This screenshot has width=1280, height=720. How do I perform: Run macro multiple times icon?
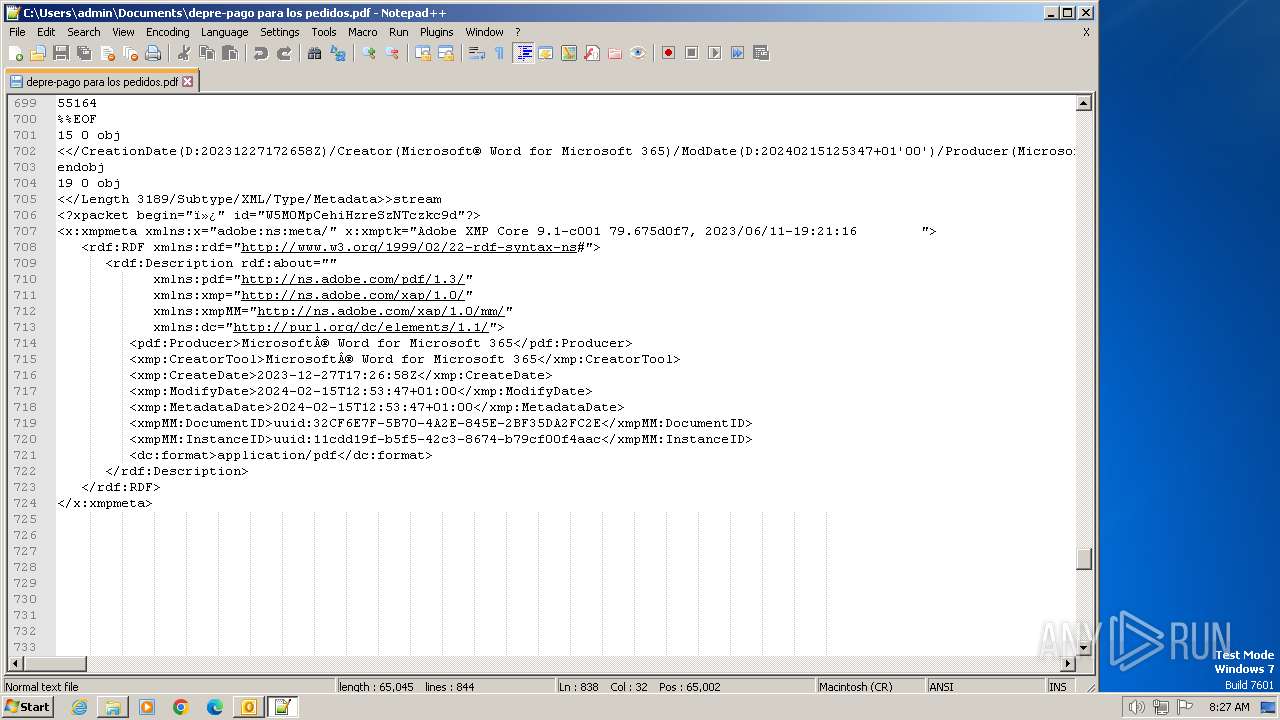737,53
